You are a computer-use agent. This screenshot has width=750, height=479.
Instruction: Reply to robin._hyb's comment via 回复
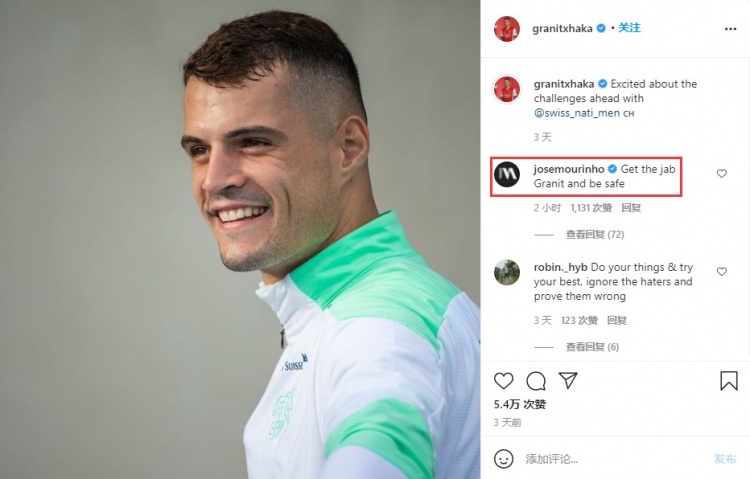point(617,320)
